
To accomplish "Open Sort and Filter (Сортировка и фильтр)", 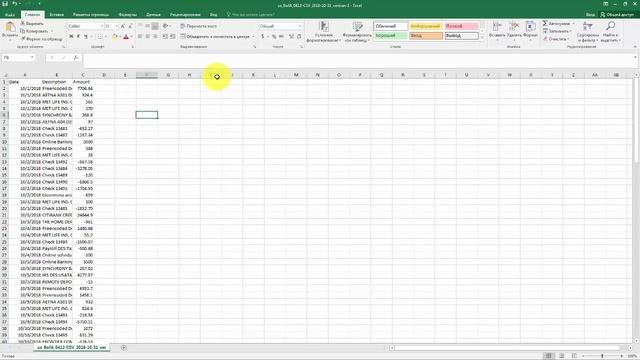I will [588, 32].
